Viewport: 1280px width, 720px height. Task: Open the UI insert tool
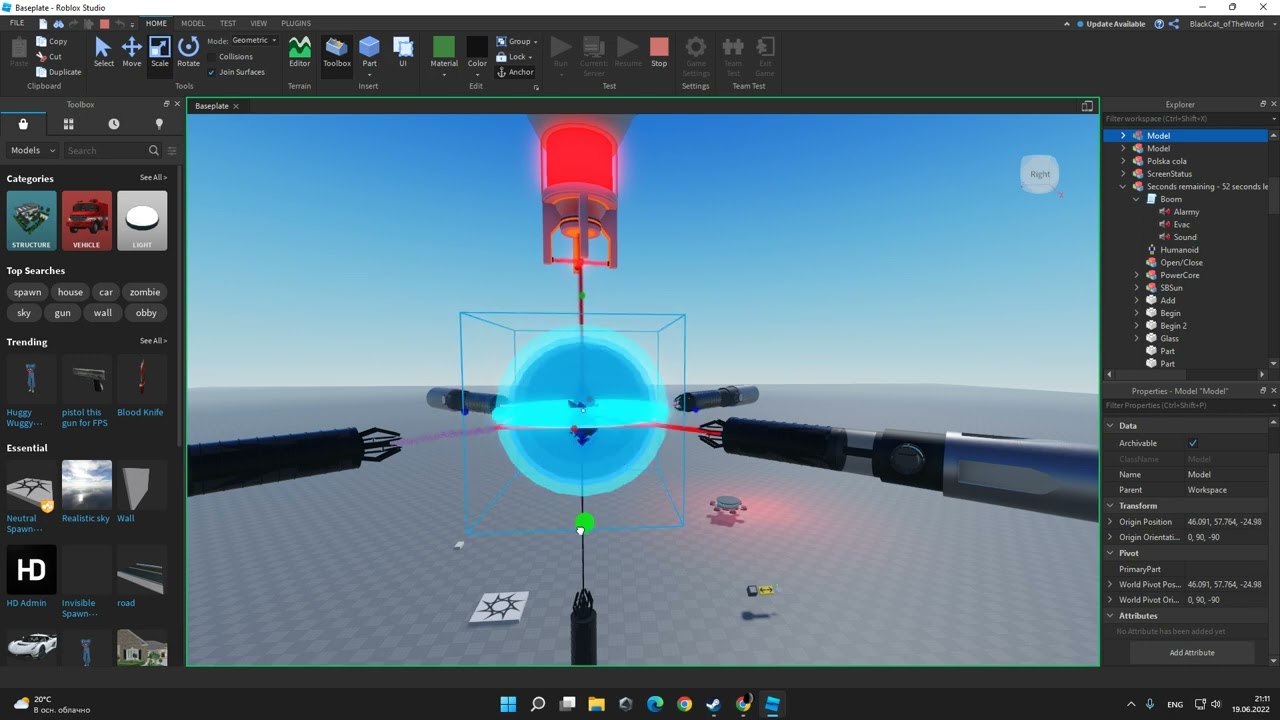point(403,52)
